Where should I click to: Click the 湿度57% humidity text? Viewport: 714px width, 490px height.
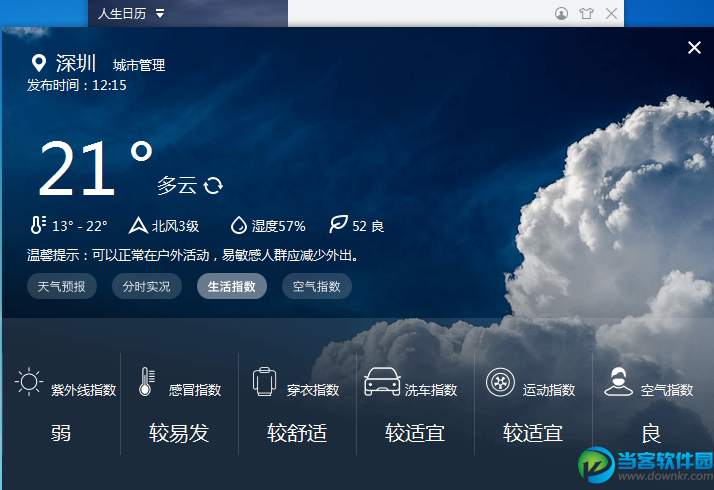278,226
